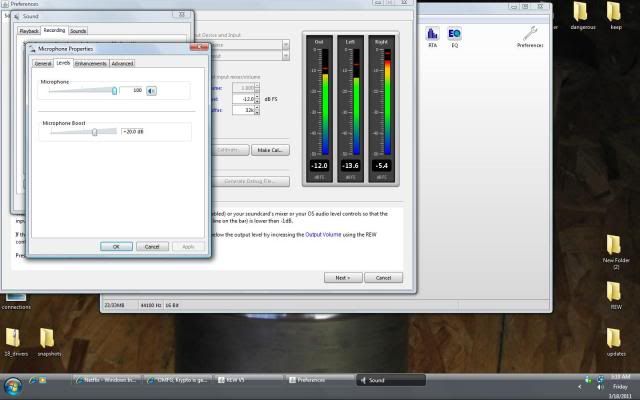This screenshot has height=400, width=640.
Task: Show hidden tray icons arrow
Action: click(x=580, y=387)
